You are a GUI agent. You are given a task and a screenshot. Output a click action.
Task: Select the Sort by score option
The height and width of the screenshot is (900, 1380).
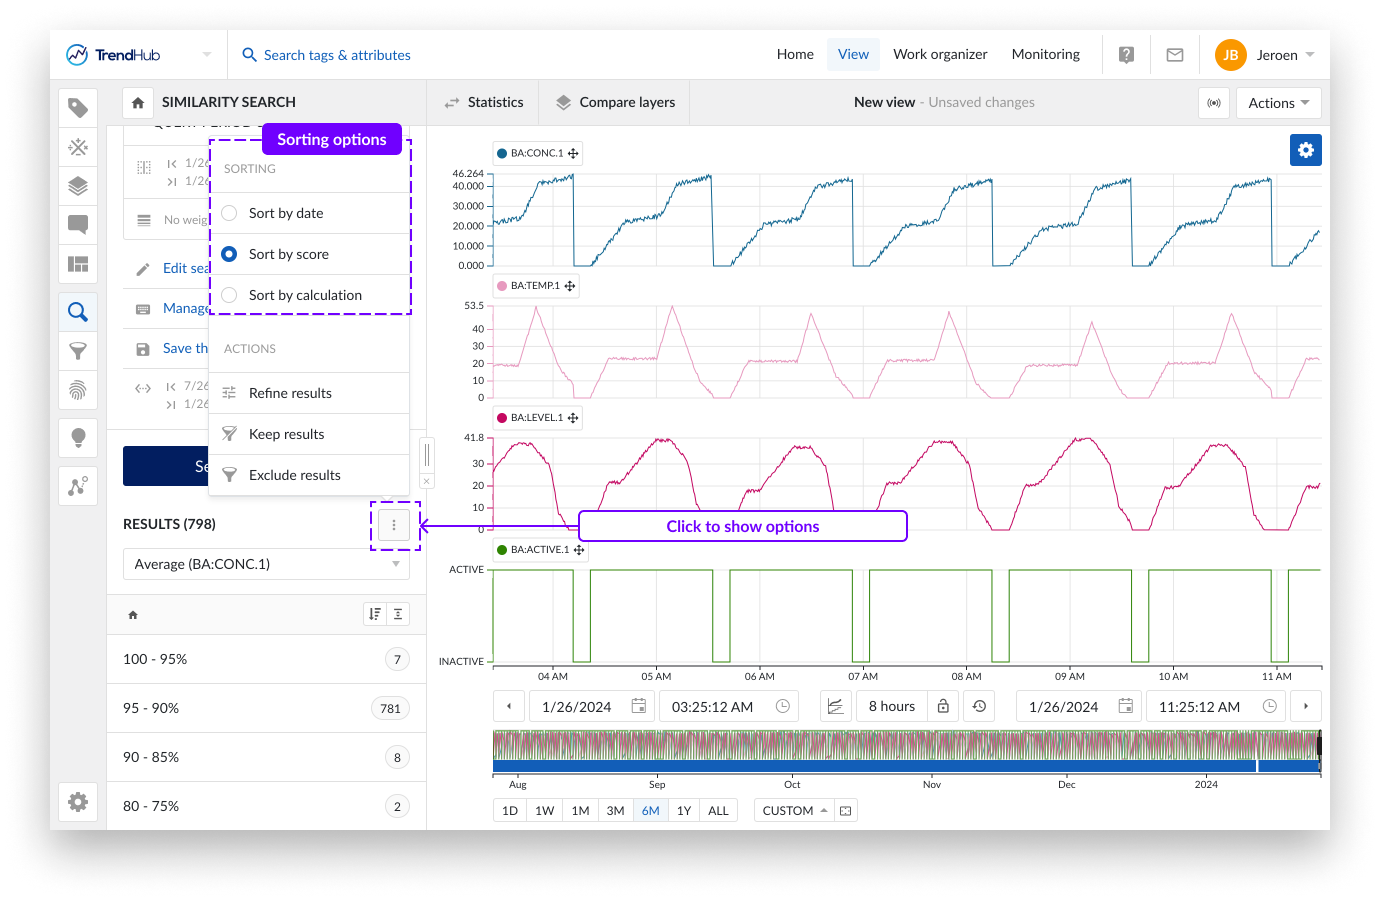click(x=230, y=254)
